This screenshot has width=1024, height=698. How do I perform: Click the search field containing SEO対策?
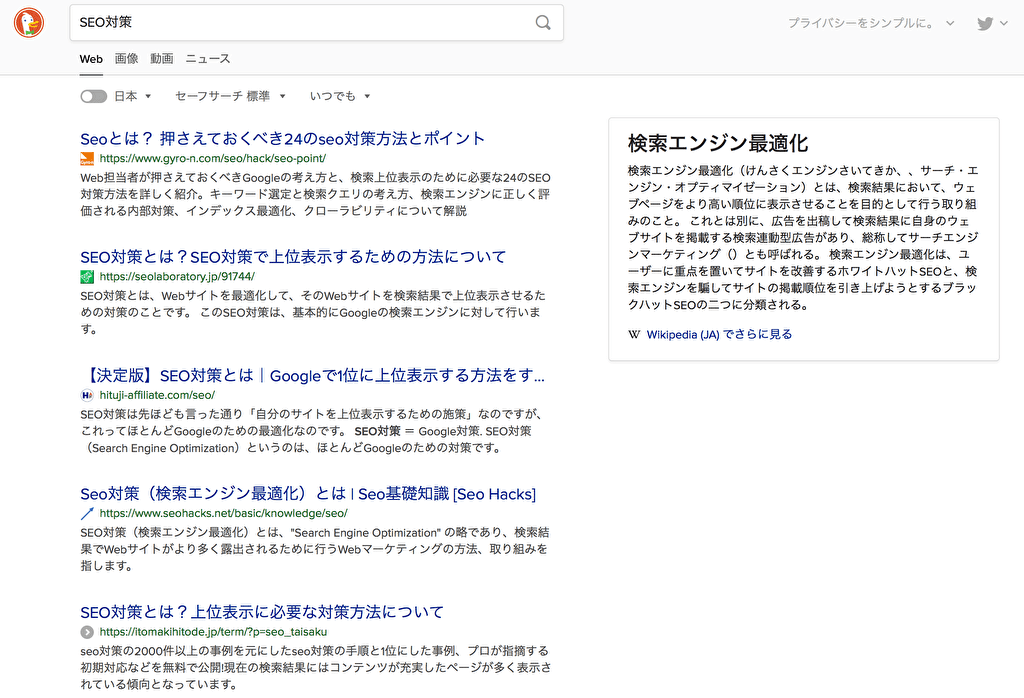300,23
